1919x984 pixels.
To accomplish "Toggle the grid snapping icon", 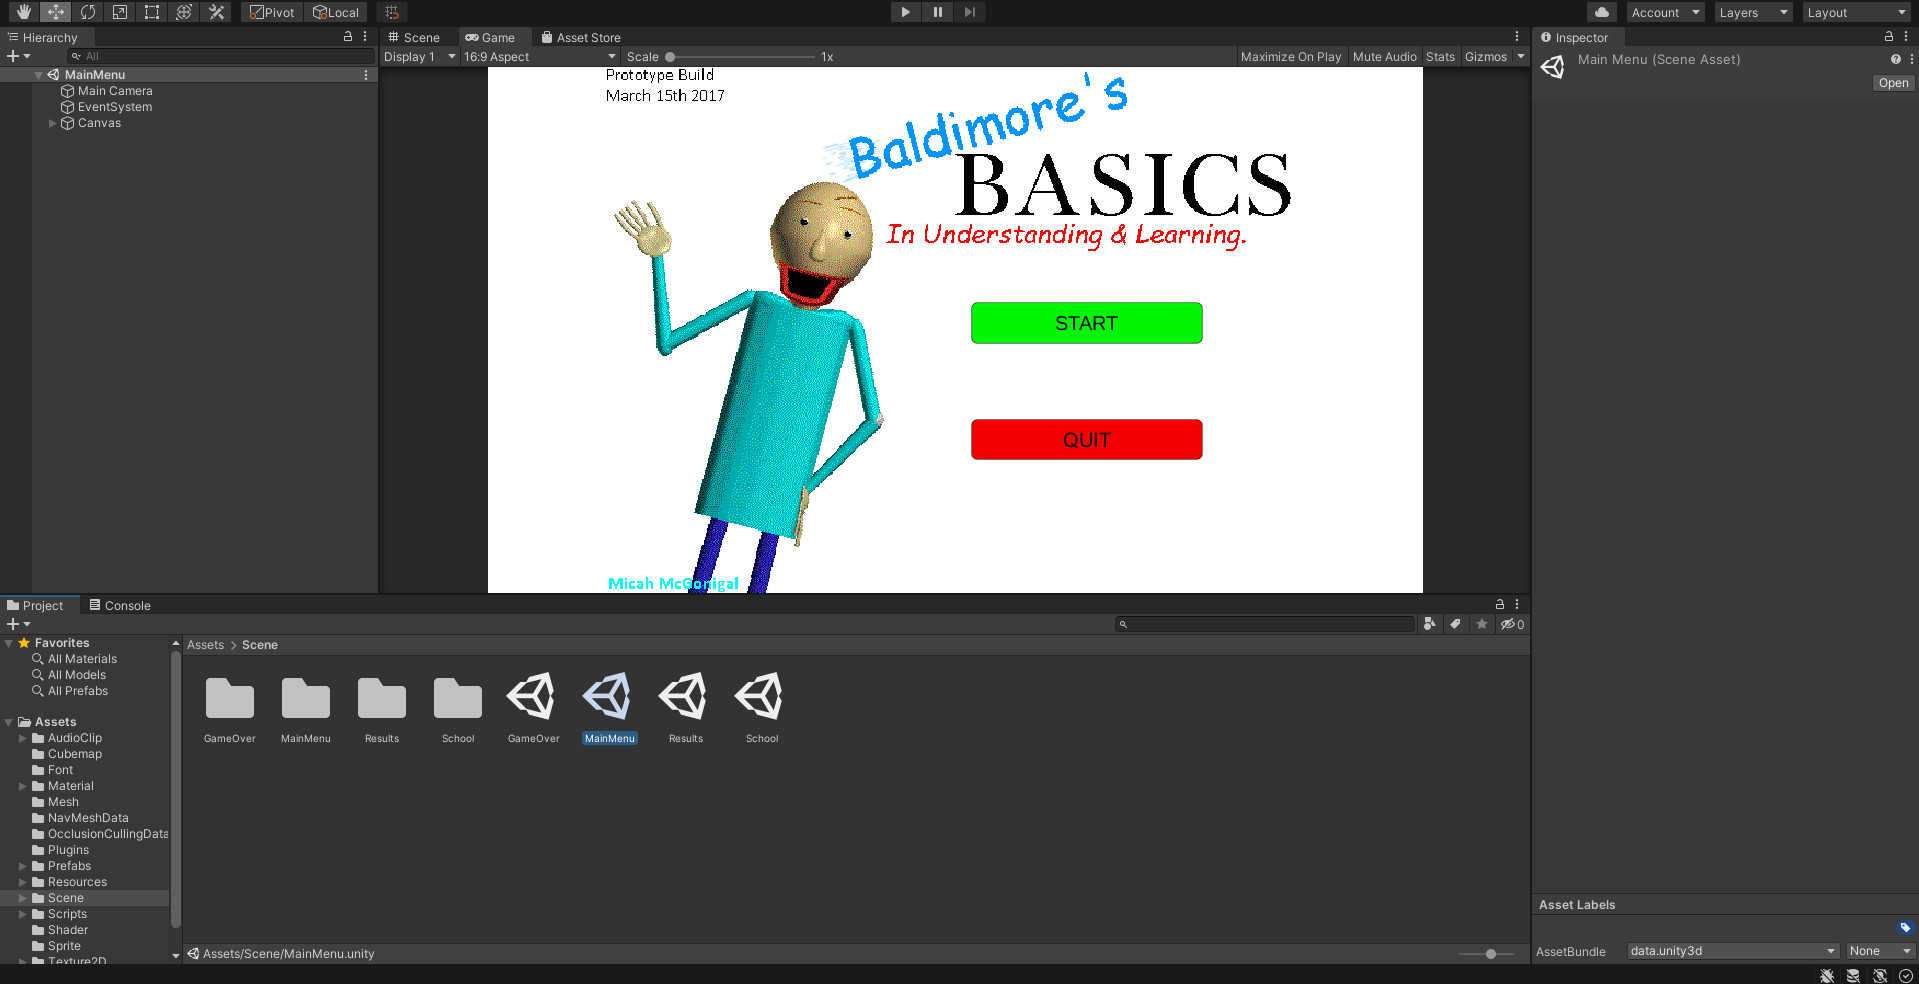I will coord(392,12).
